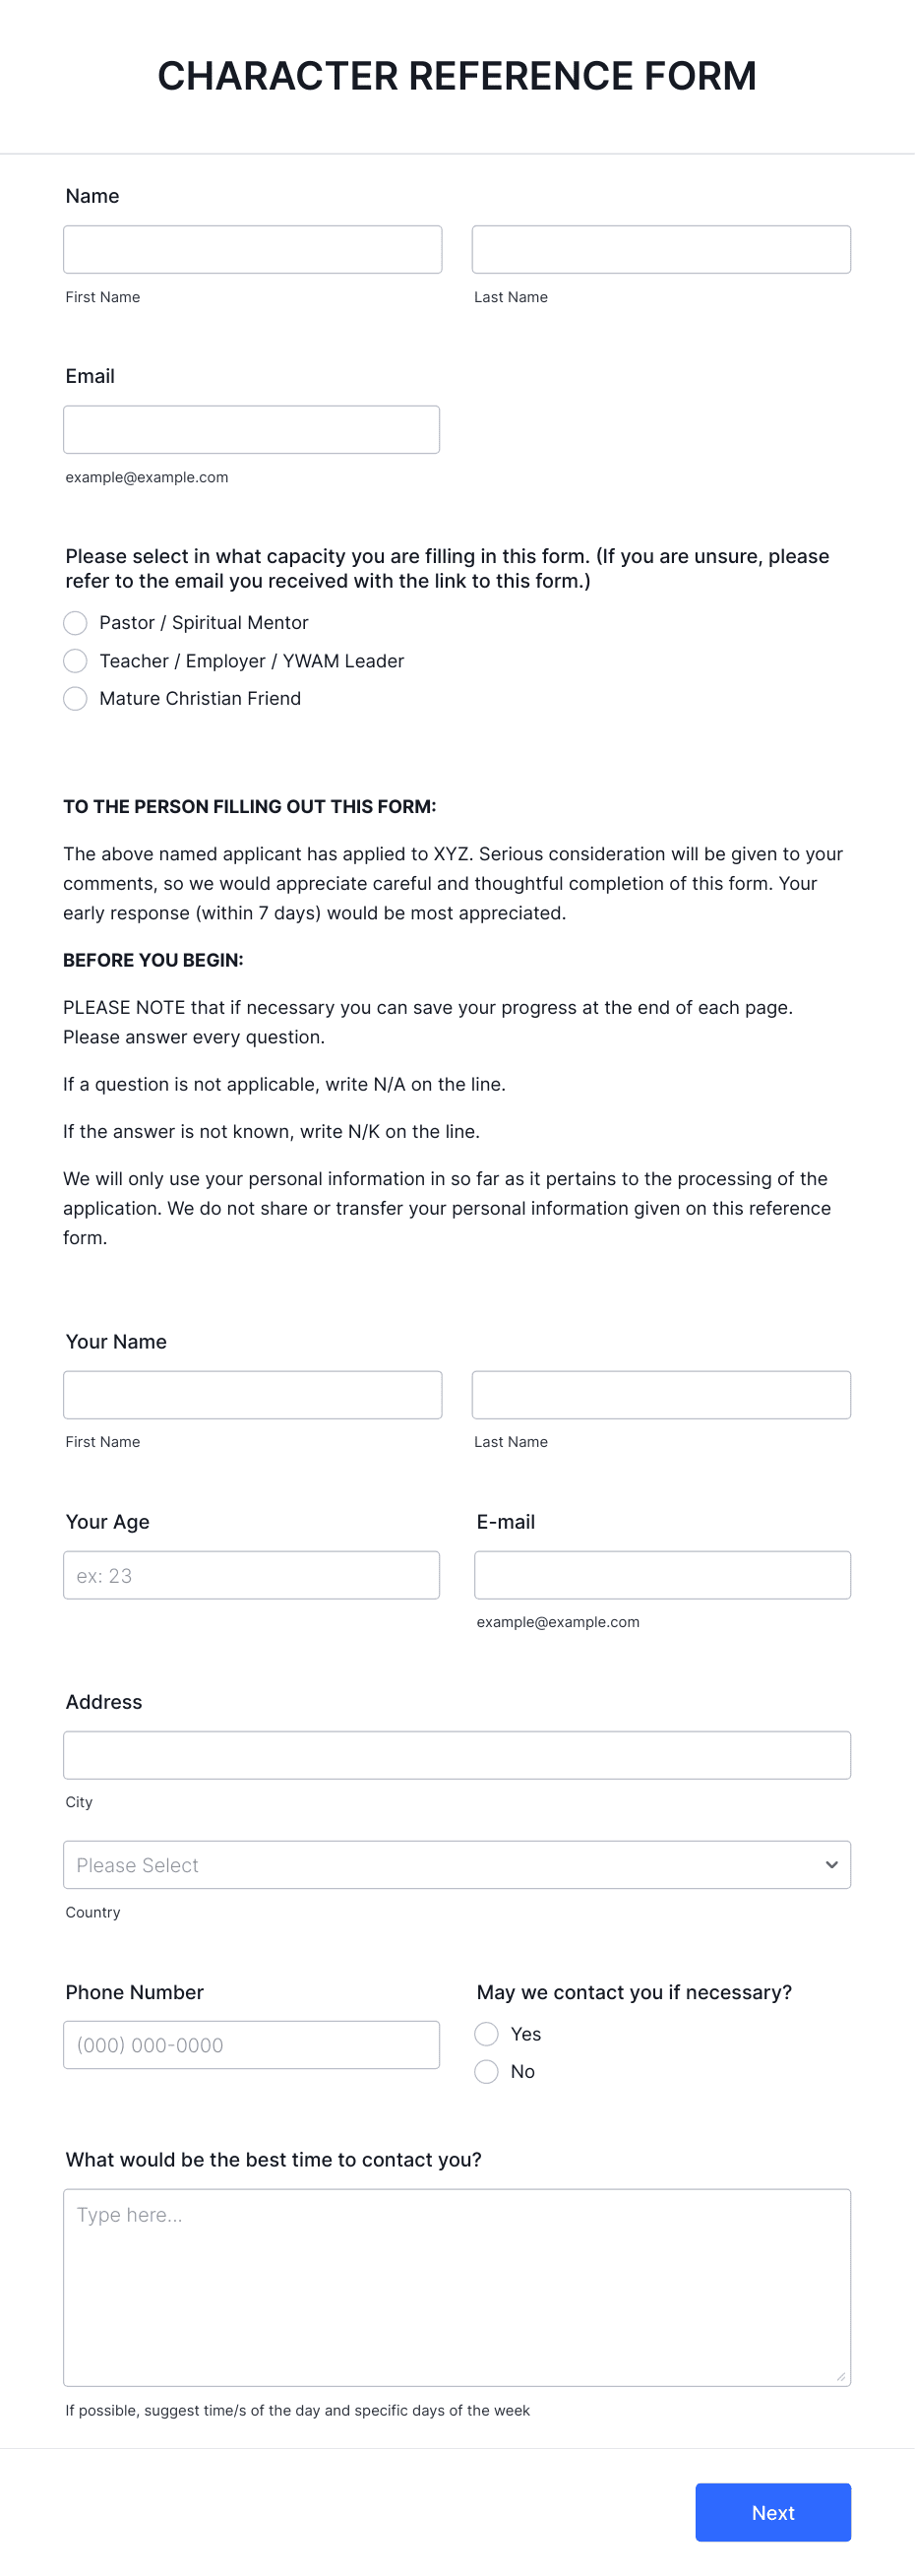915x2576 pixels.
Task: Click the Phone Number field
Action: (x=251, y=2044)
